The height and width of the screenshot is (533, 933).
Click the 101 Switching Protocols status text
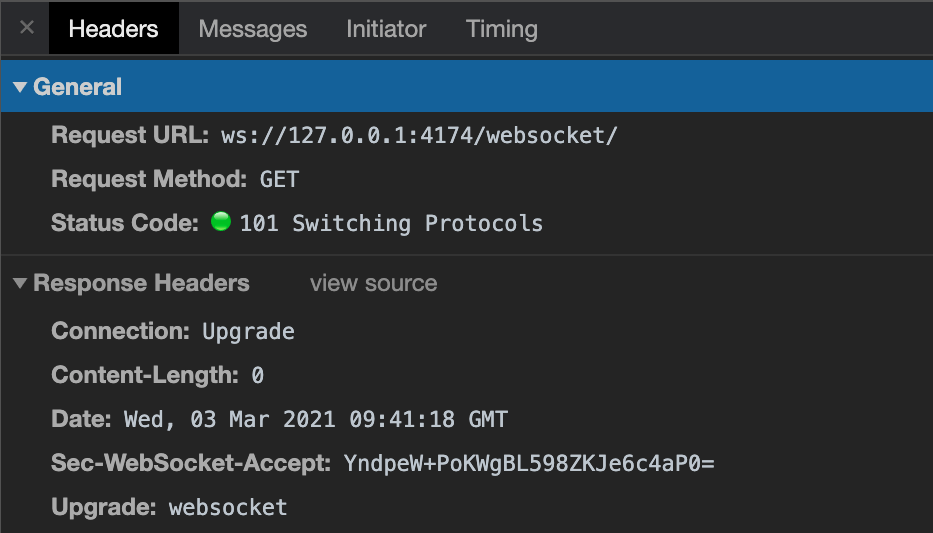(x=391, y=223)
